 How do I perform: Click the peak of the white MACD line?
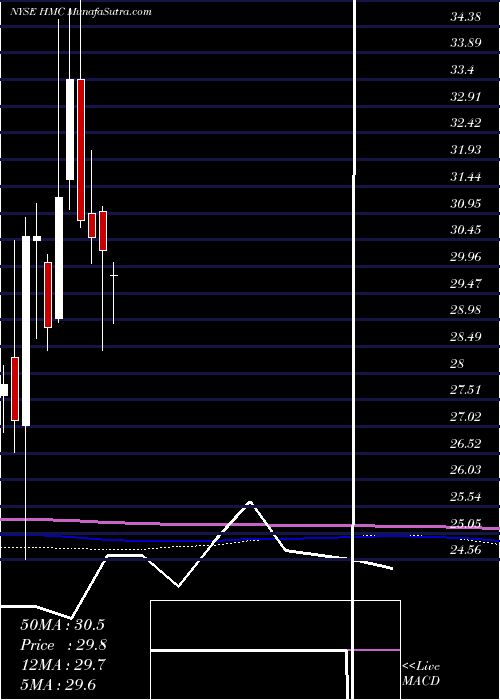tap(250, 503)
